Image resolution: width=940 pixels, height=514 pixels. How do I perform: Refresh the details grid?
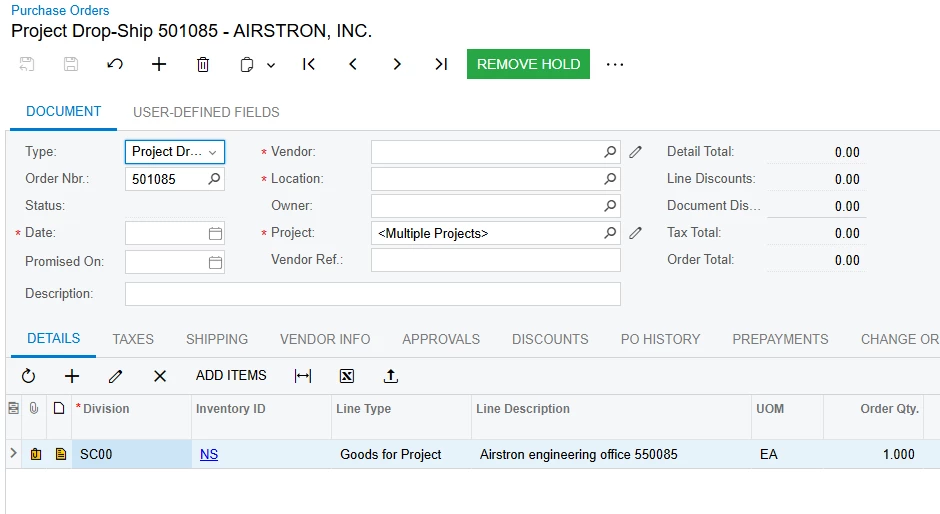pos(28,376)
